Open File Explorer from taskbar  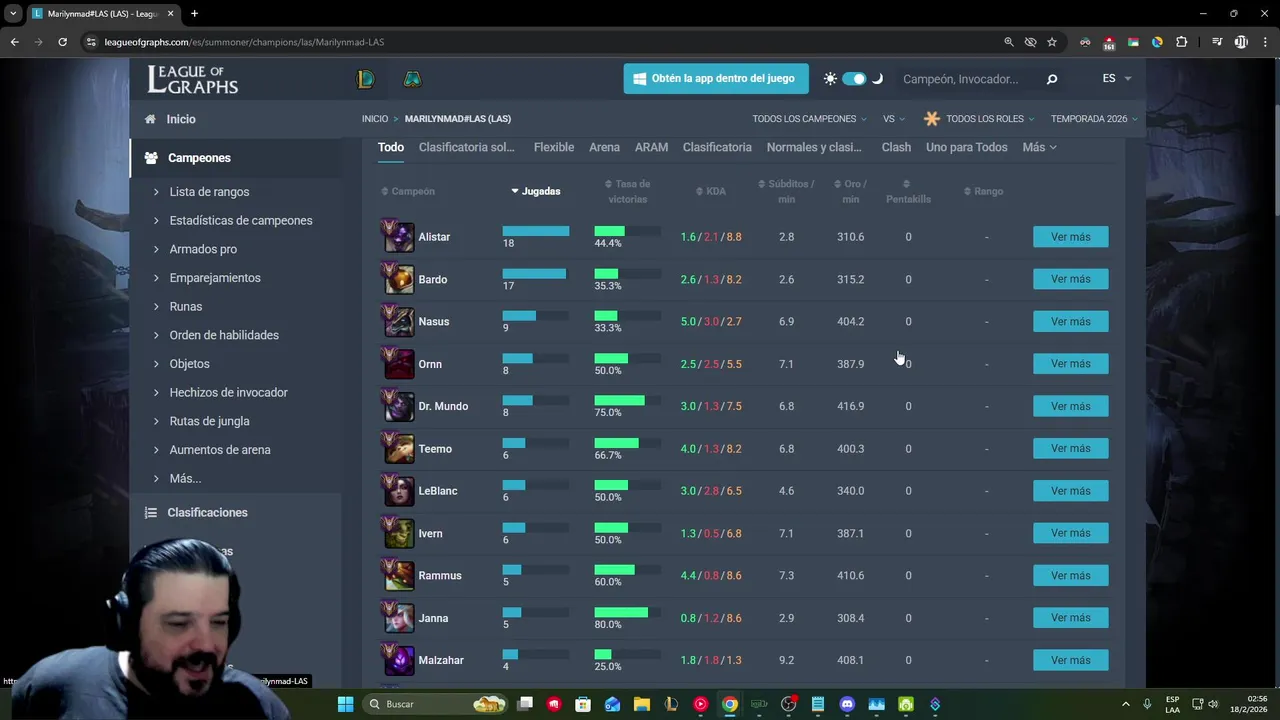tap(642, 704)
